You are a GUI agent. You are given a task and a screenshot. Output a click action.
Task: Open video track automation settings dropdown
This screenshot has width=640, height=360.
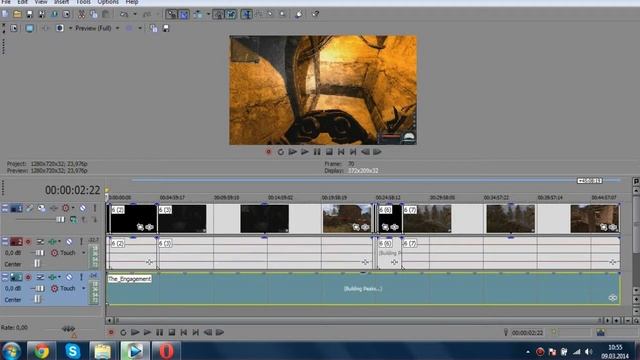pyautogui.click(x=73, y=208)
